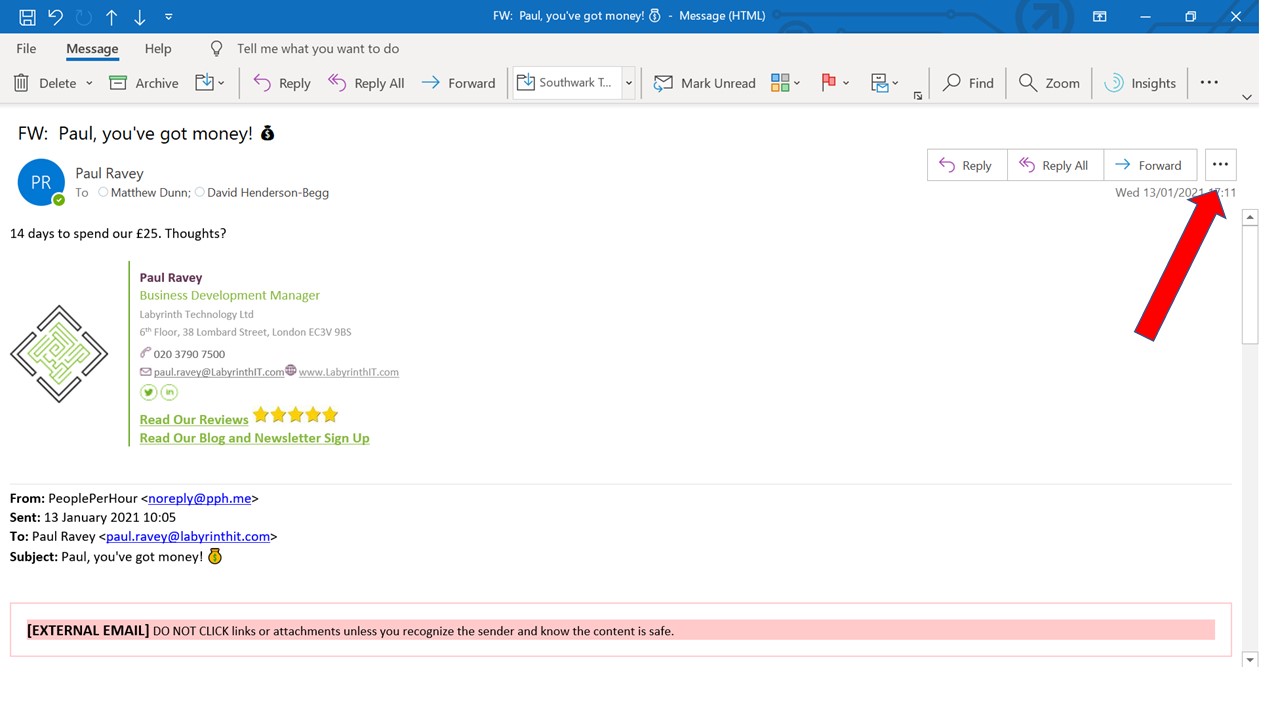Click the lightbulb Tell me icon
1280x720 pixels.
tap(216, 48)
